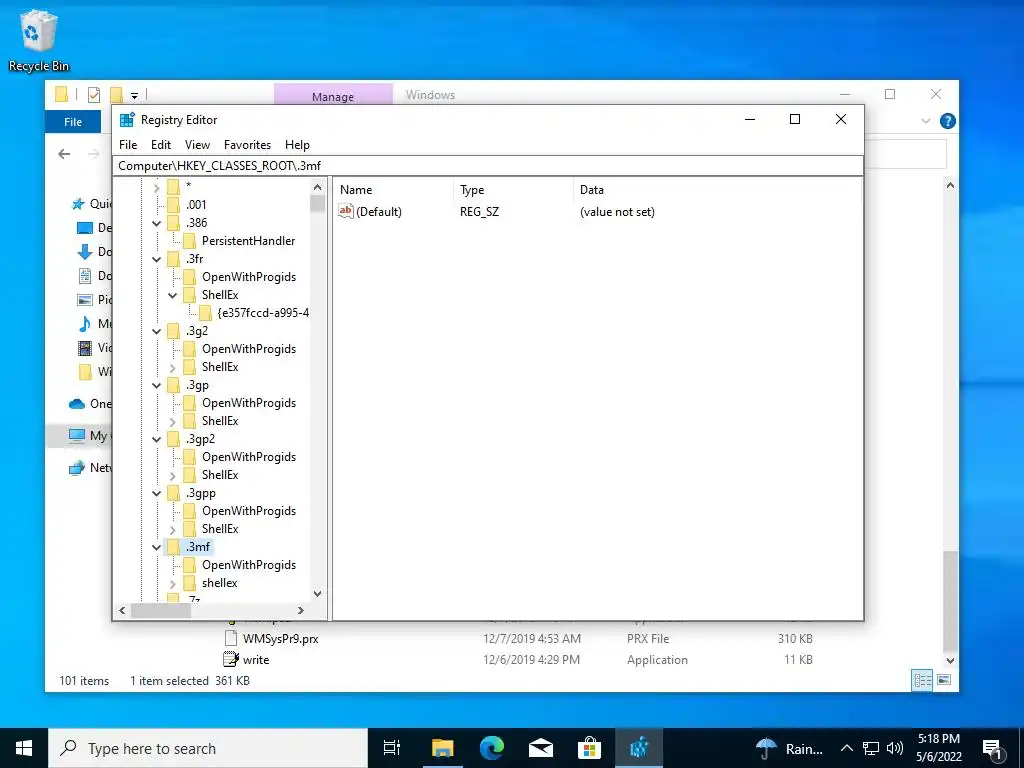Image resolution: width=1024 pixels, height=768 pixels.
Task: Select the {e357fccd-a995-4 key folder icon
Action: coord(205,313)
